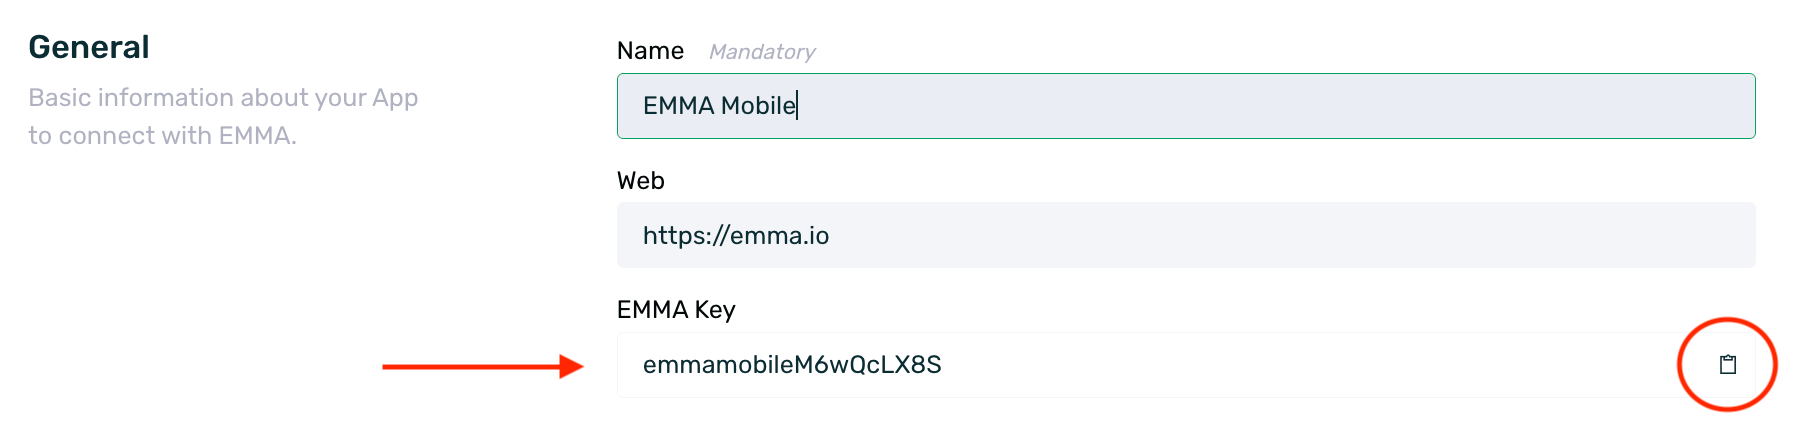
Task: Click the Name field label
Action: [x=650, y=51]
